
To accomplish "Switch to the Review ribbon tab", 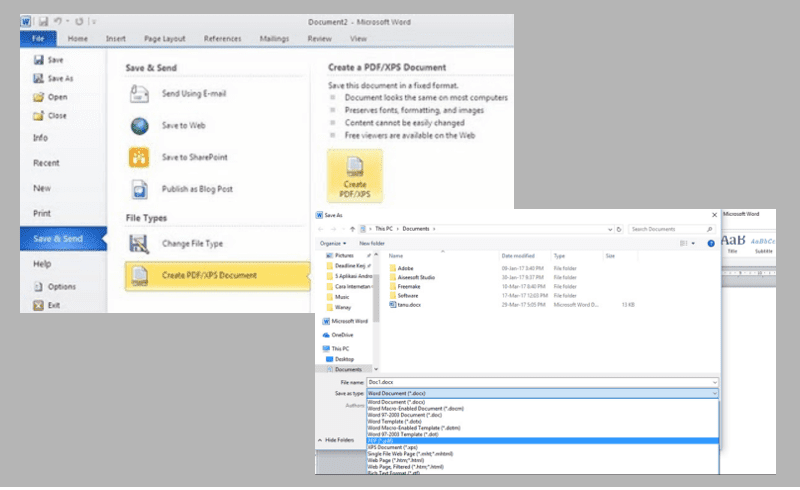I will click(319, 39).
